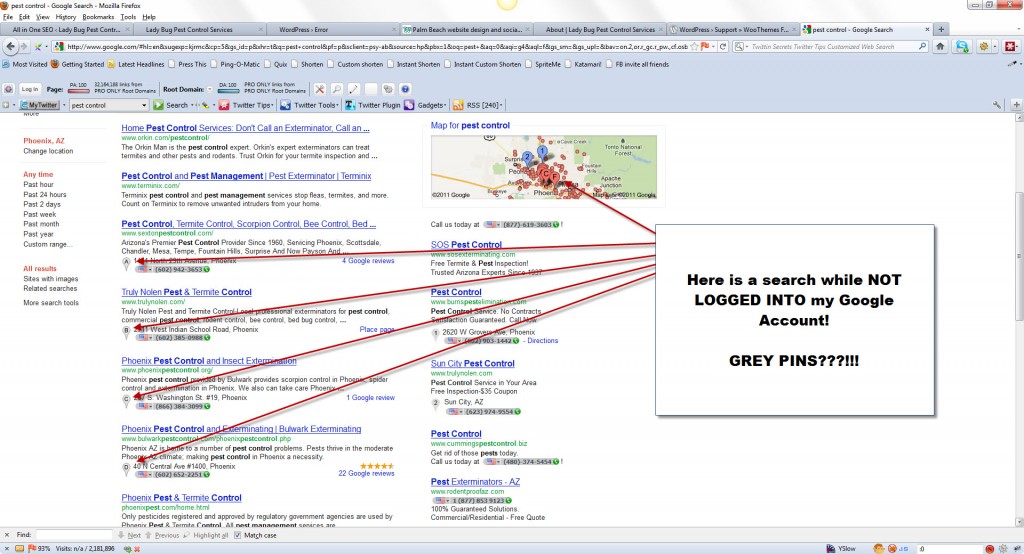Click the MyTwitter toolbar button
The image size is (1024, 554).
tap(39, 105)
